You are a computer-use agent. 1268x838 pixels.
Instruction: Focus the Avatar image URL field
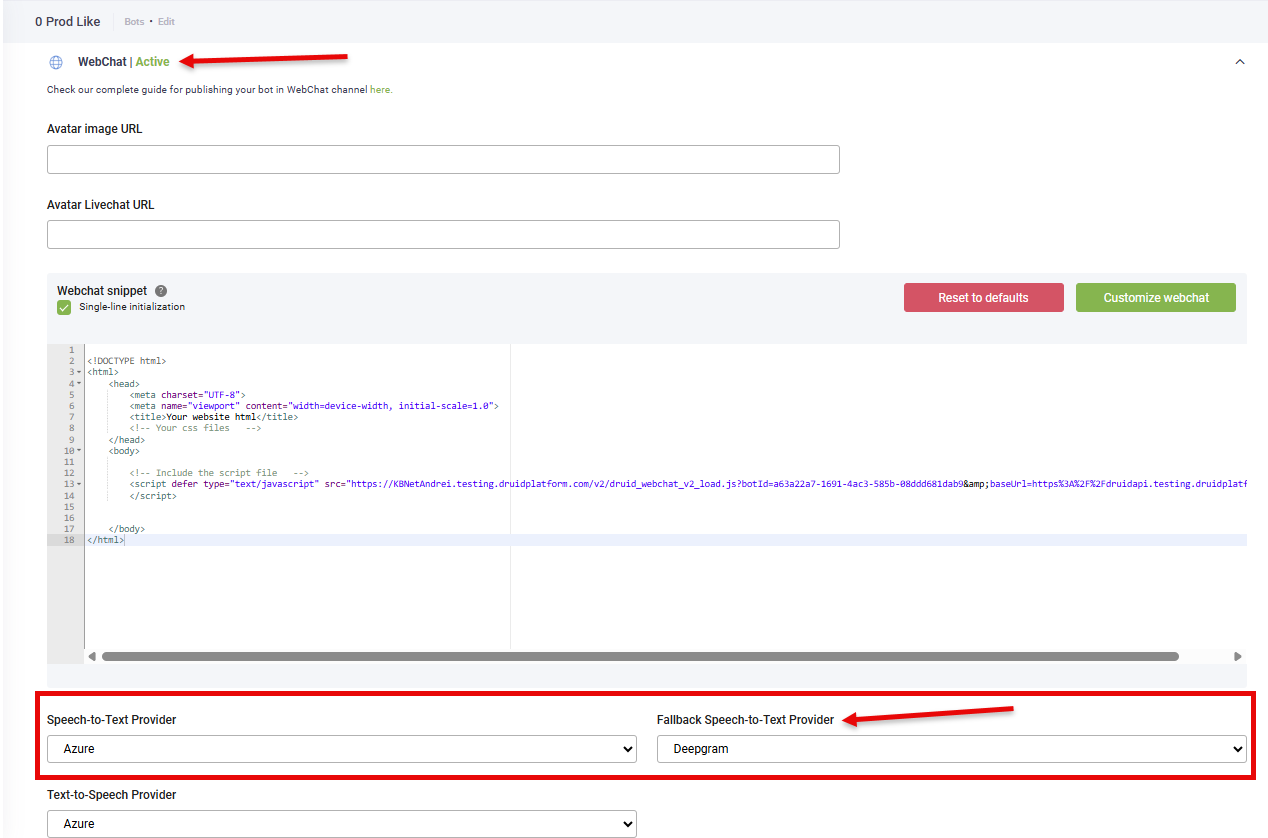tap(443, 160)
